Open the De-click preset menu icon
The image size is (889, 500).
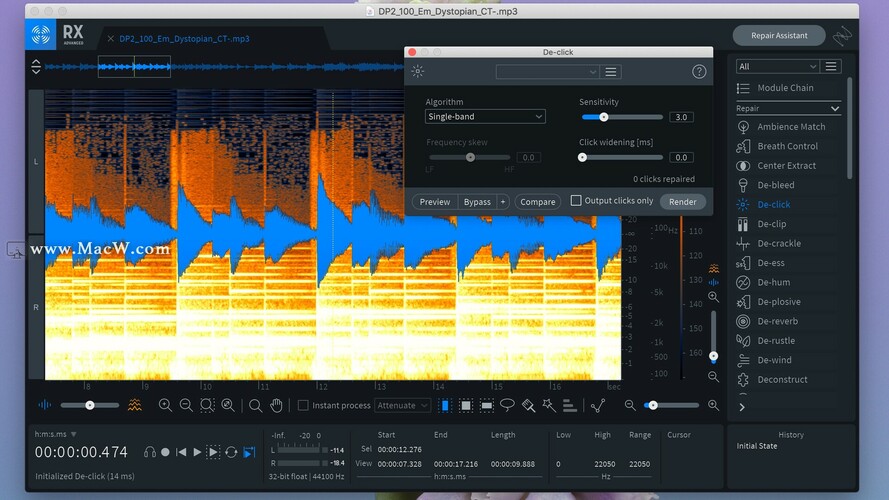[x=611, y=72]
